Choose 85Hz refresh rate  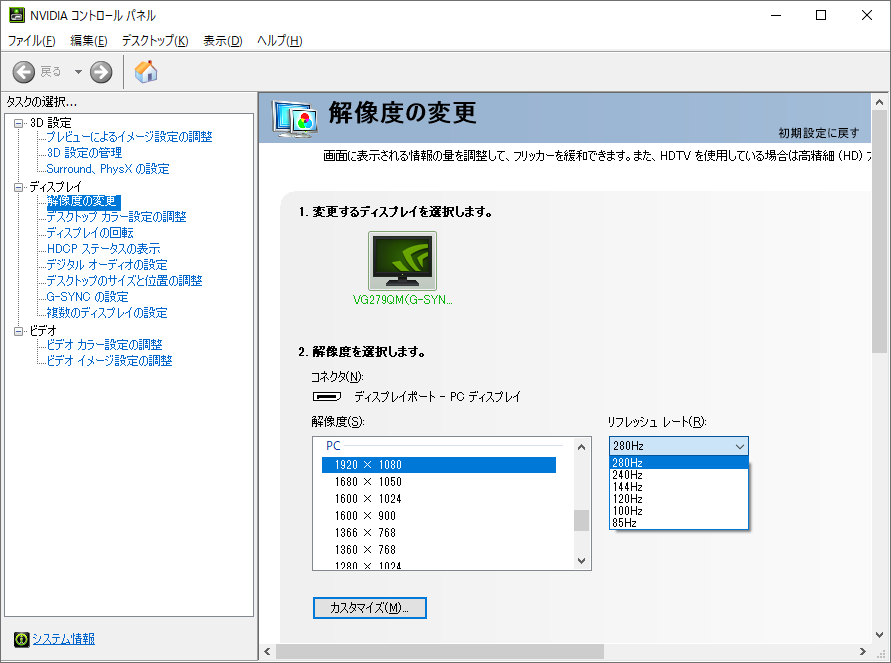tap(678, 523)
